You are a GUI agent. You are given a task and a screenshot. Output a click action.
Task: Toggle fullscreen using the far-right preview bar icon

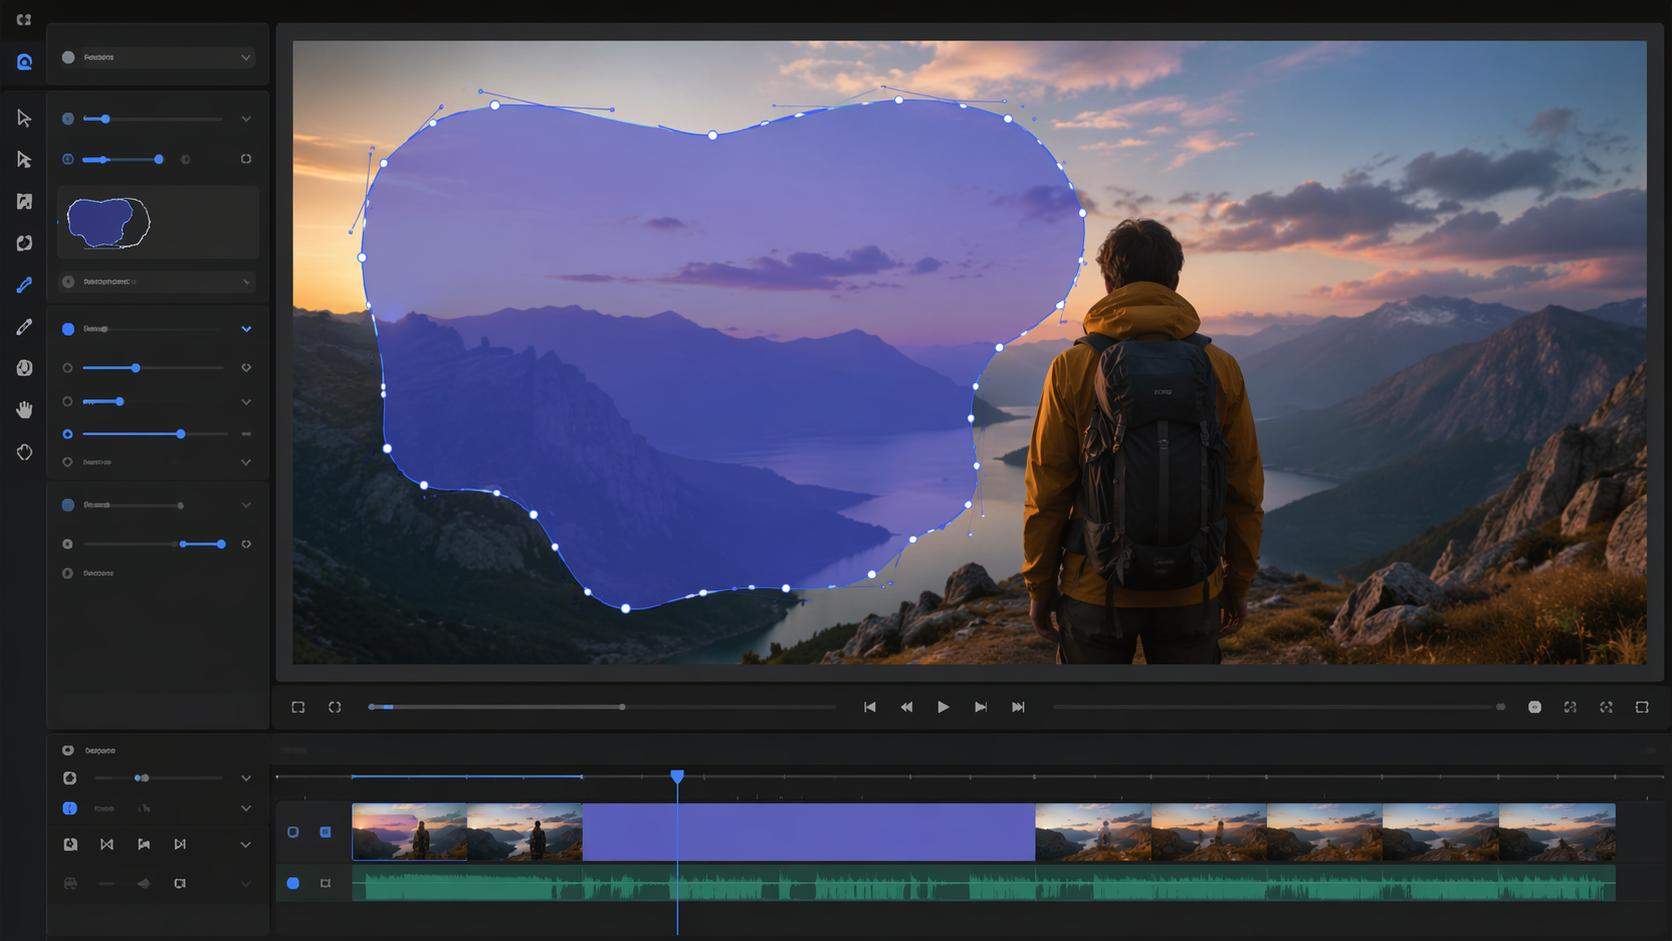pyautogui.click(x=1642, y=707)
